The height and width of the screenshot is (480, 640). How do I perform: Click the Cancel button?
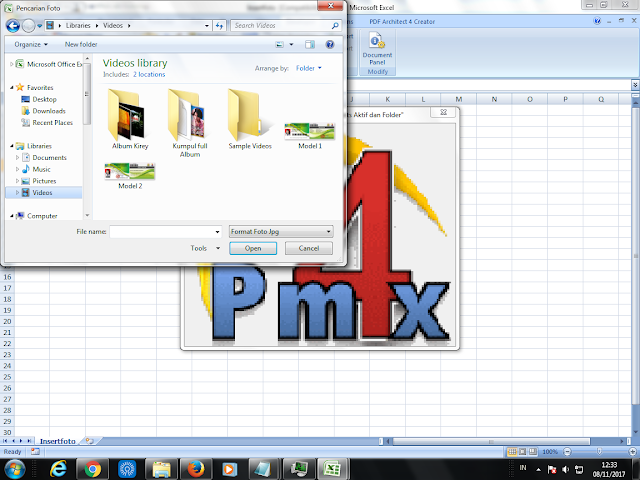pos(309,248)
